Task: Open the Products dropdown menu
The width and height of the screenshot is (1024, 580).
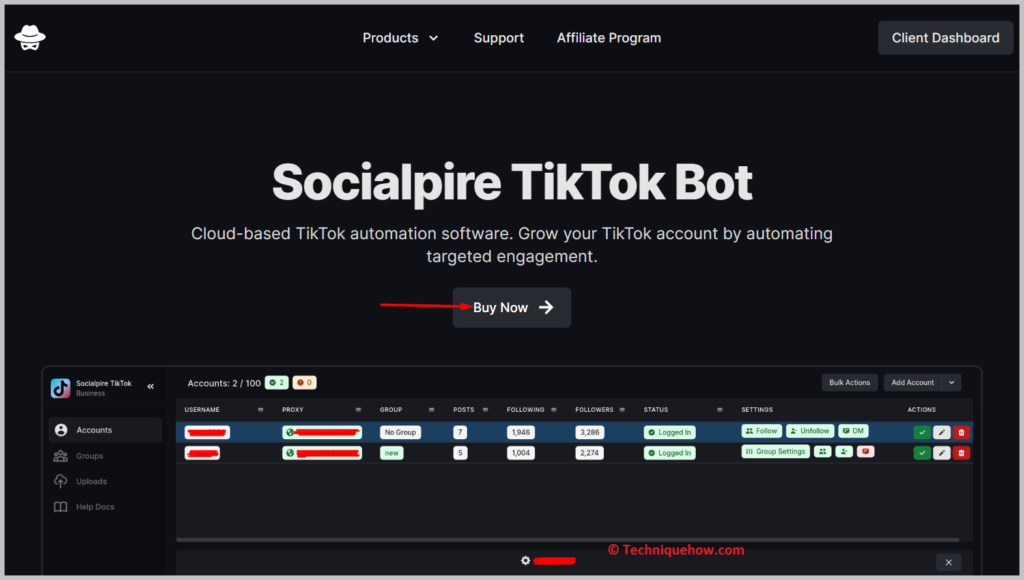Action: point(400,38)
